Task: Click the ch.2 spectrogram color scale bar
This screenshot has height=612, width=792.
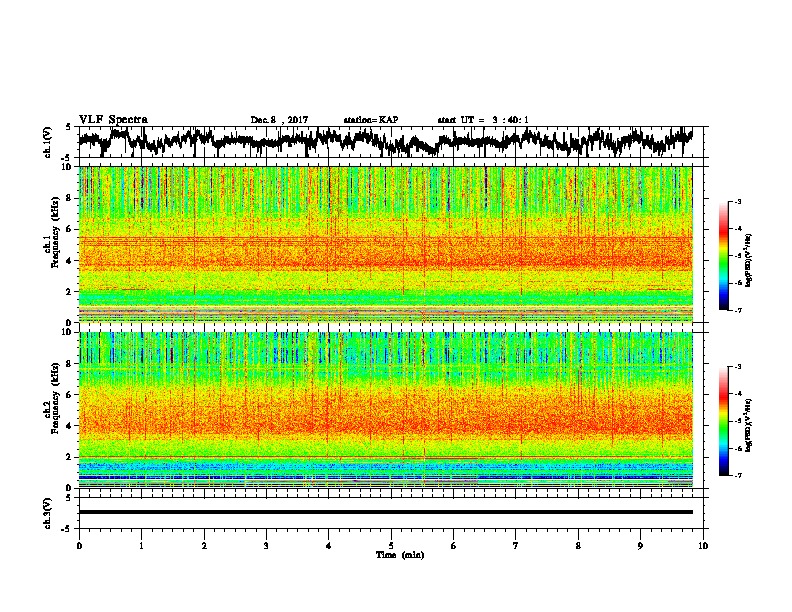Action: pyautogui.click(x=723, y=421)
